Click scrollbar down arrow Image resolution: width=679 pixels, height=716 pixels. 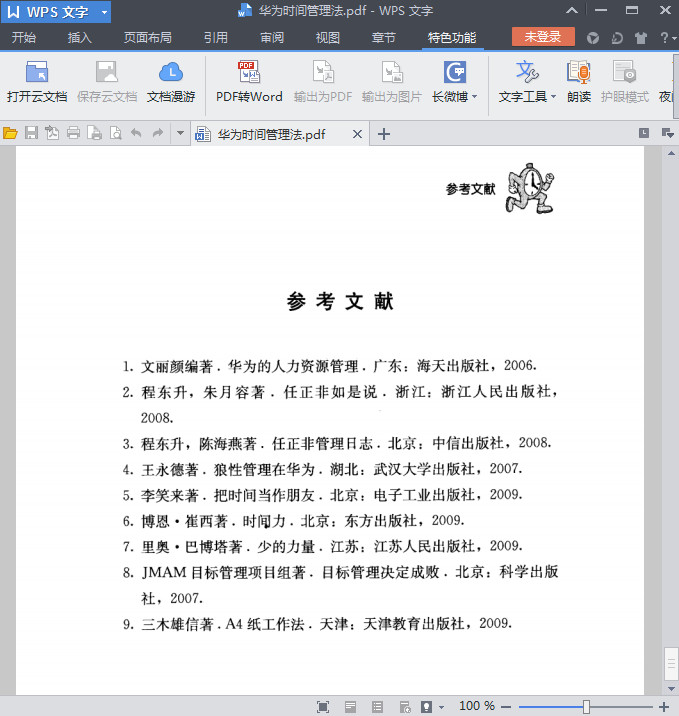[671, 689]
